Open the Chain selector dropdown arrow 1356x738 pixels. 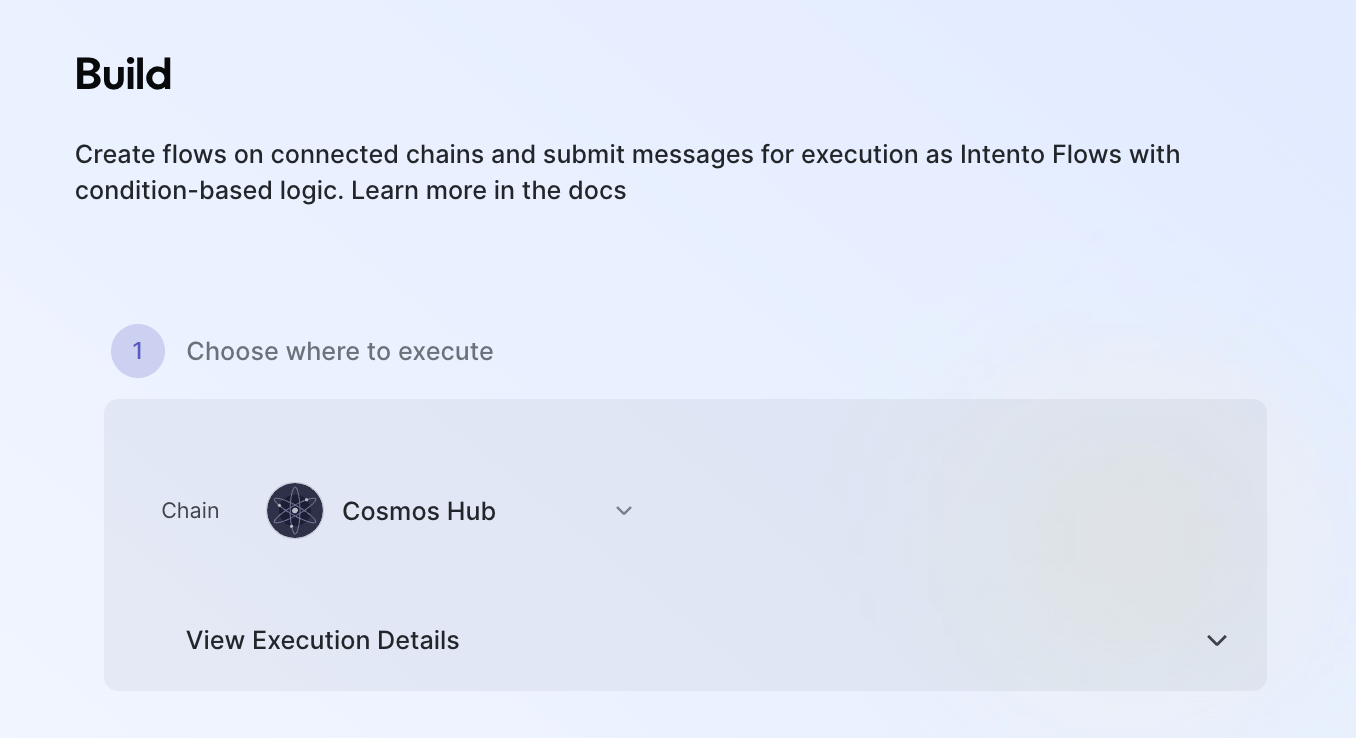(624, 511)
